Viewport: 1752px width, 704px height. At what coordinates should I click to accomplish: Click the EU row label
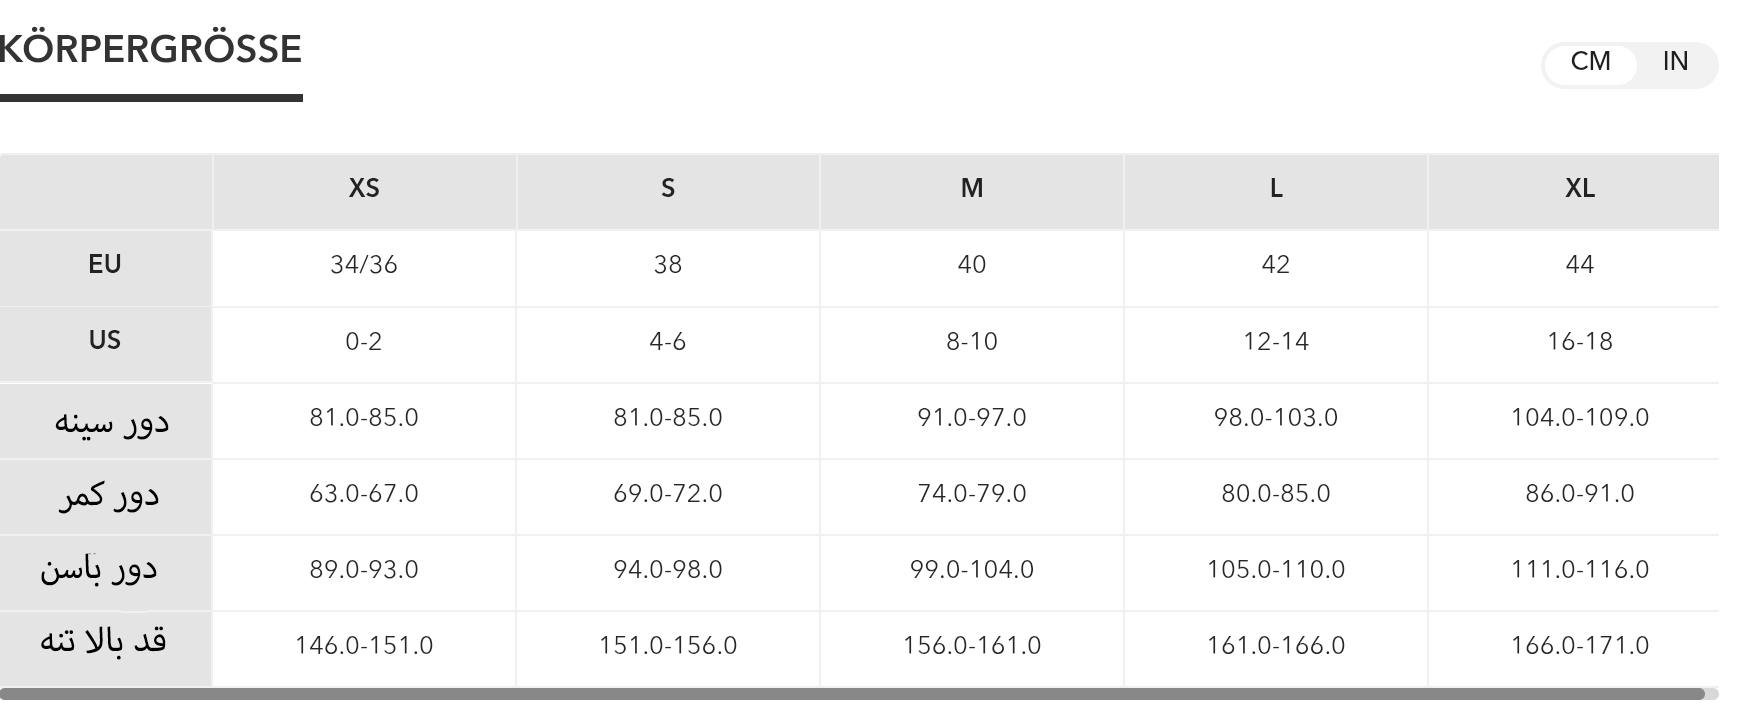coord(105,265)
